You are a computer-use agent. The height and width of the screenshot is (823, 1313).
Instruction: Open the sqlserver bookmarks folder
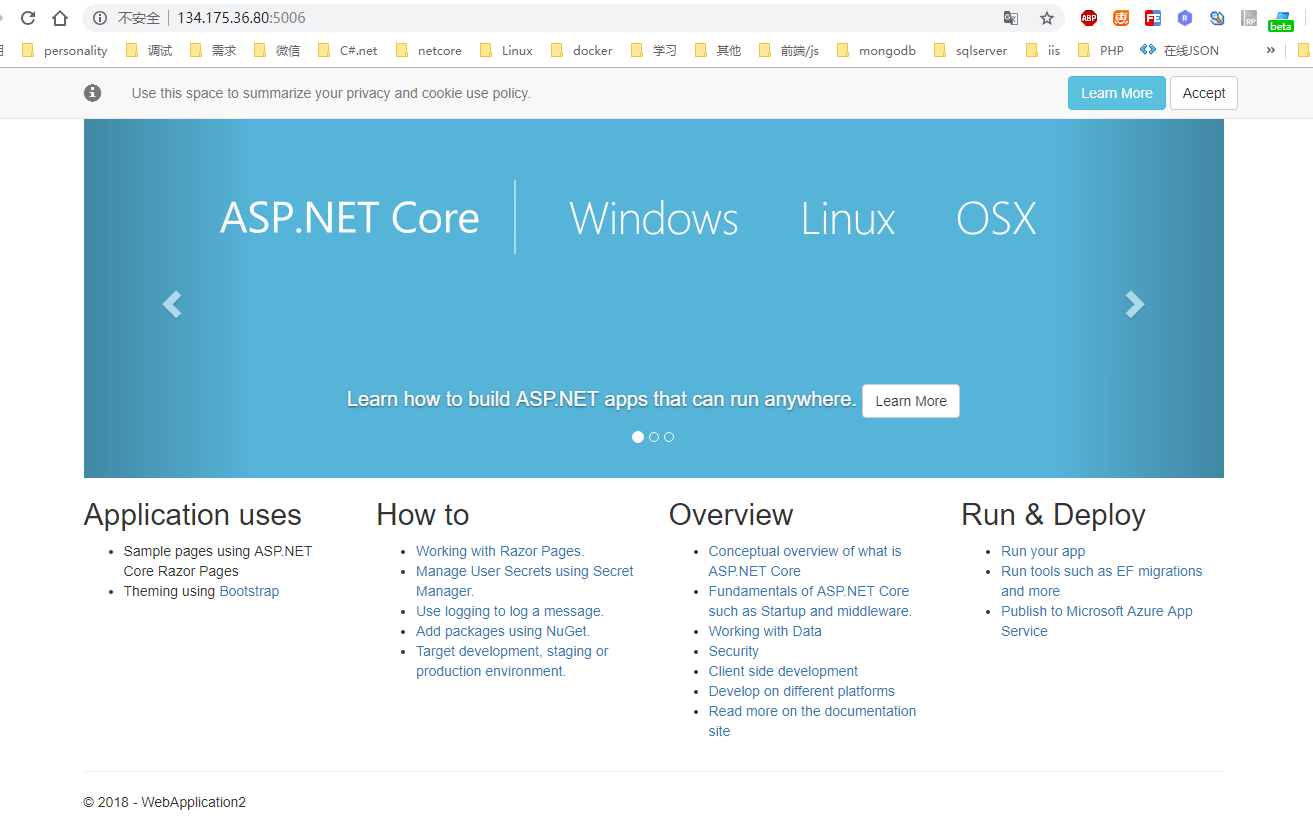970,50
